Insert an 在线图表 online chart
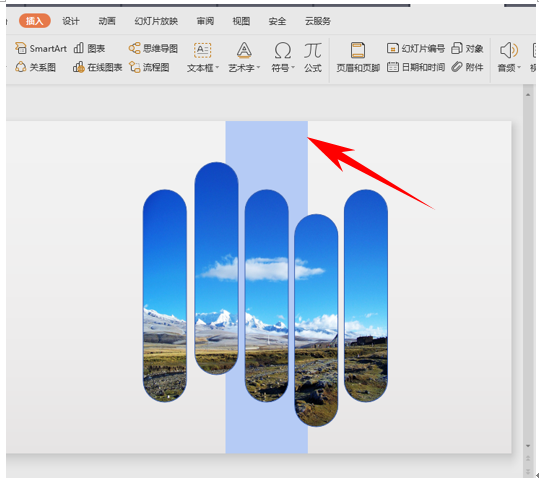 (x=98, y=67)
